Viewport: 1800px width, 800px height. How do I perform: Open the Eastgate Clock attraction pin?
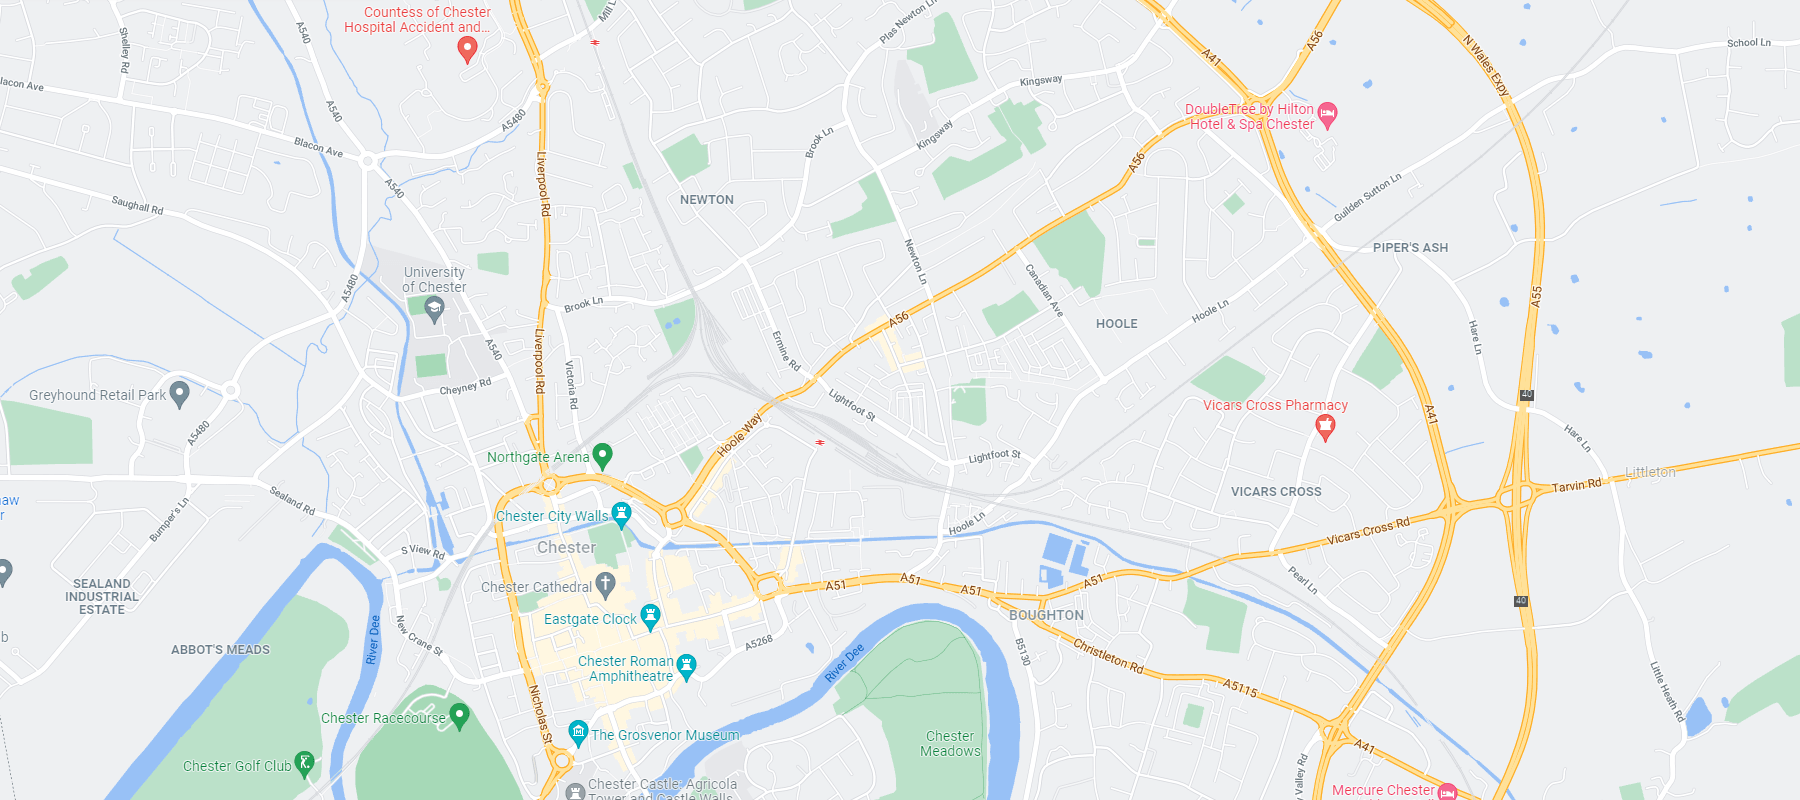[650, 617]
